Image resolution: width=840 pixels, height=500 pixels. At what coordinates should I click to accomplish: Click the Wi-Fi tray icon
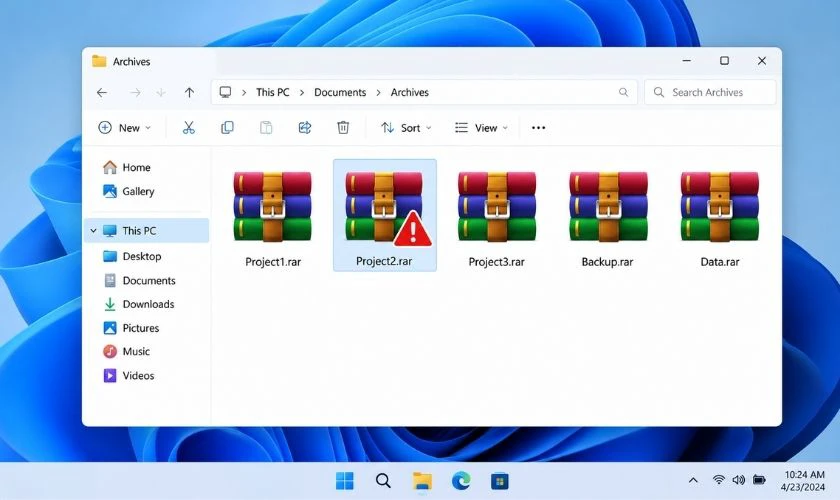[719, 480]
